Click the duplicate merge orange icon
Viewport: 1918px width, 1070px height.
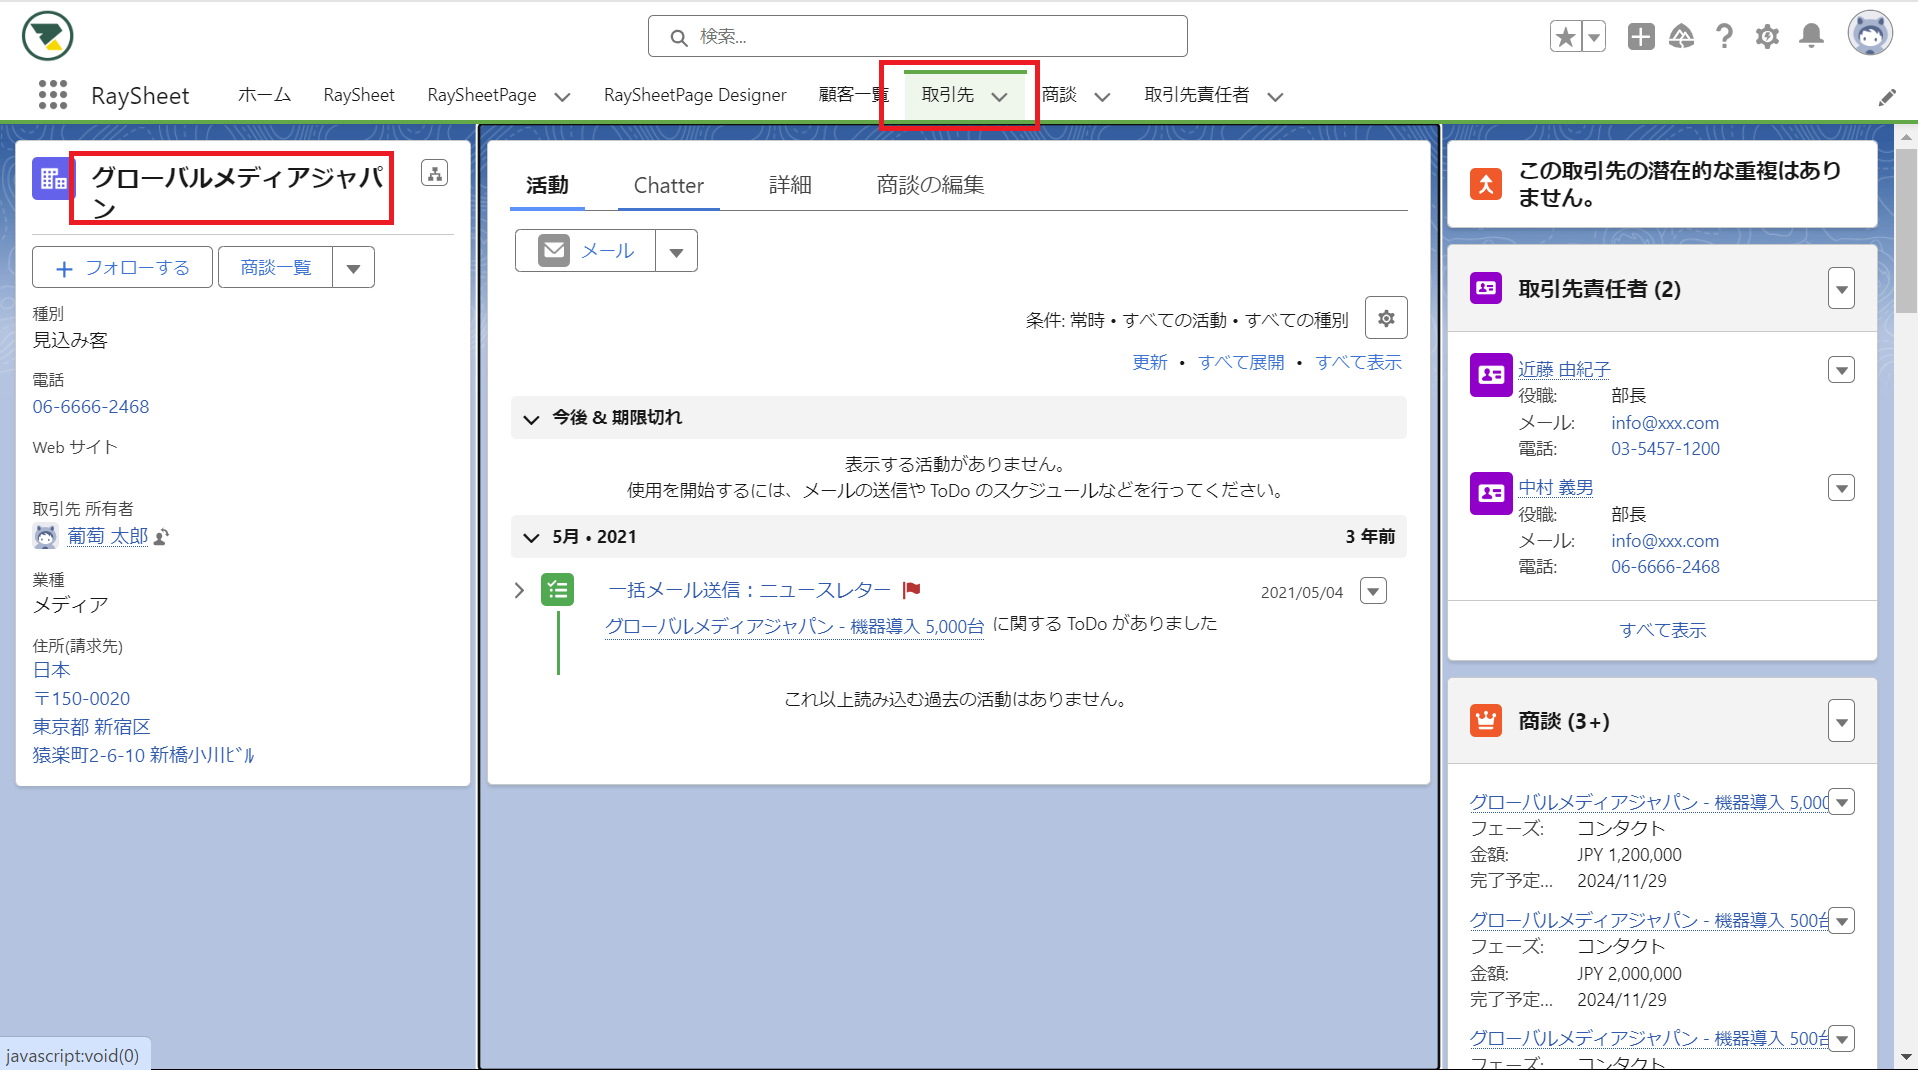1486,184
